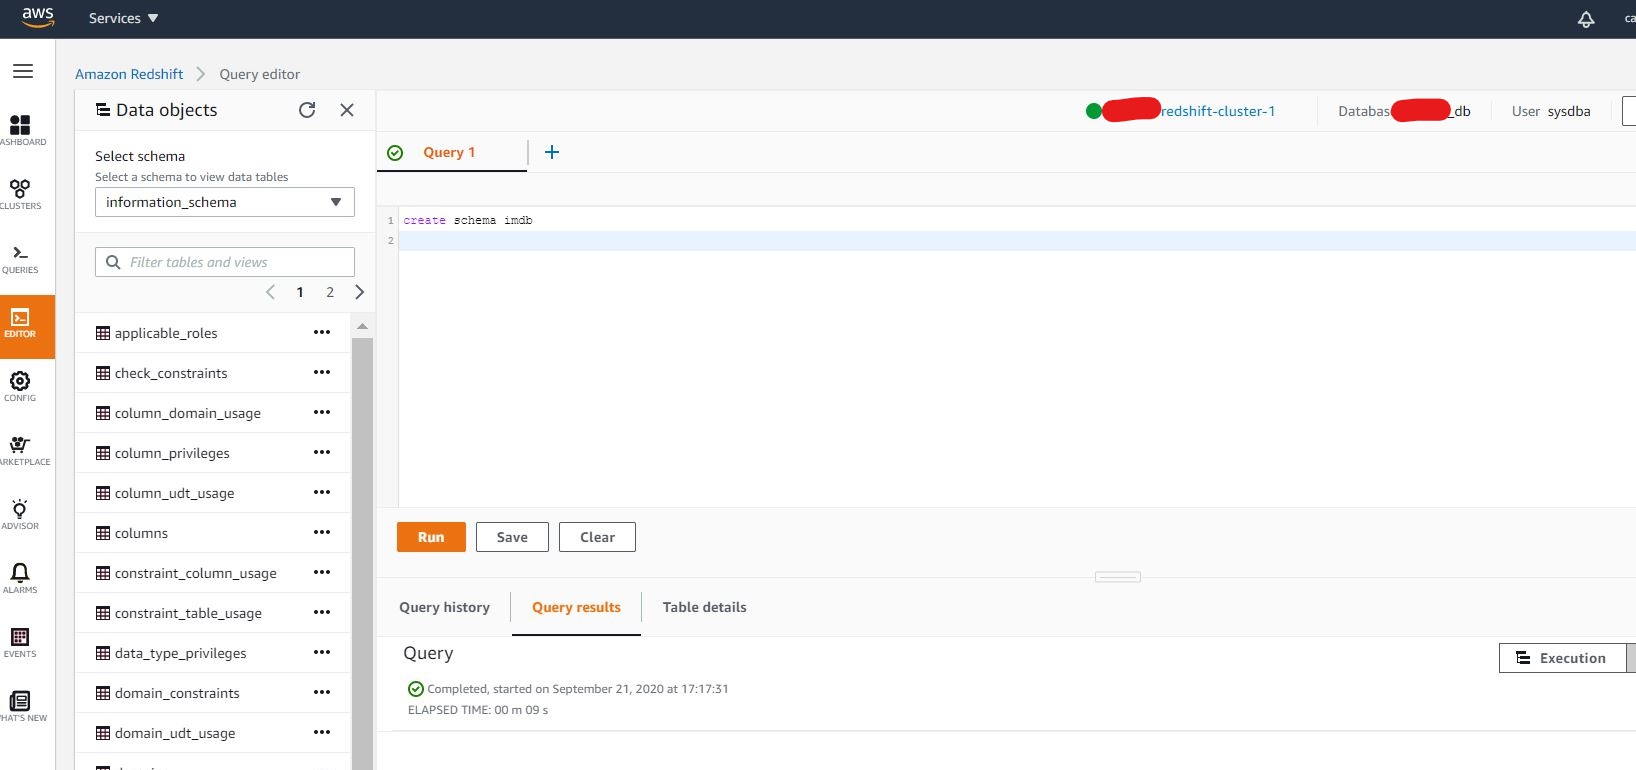Screen dimensions: 1636x770
Task: Open column_udt_usage table
Action: (x=175, y=493)
